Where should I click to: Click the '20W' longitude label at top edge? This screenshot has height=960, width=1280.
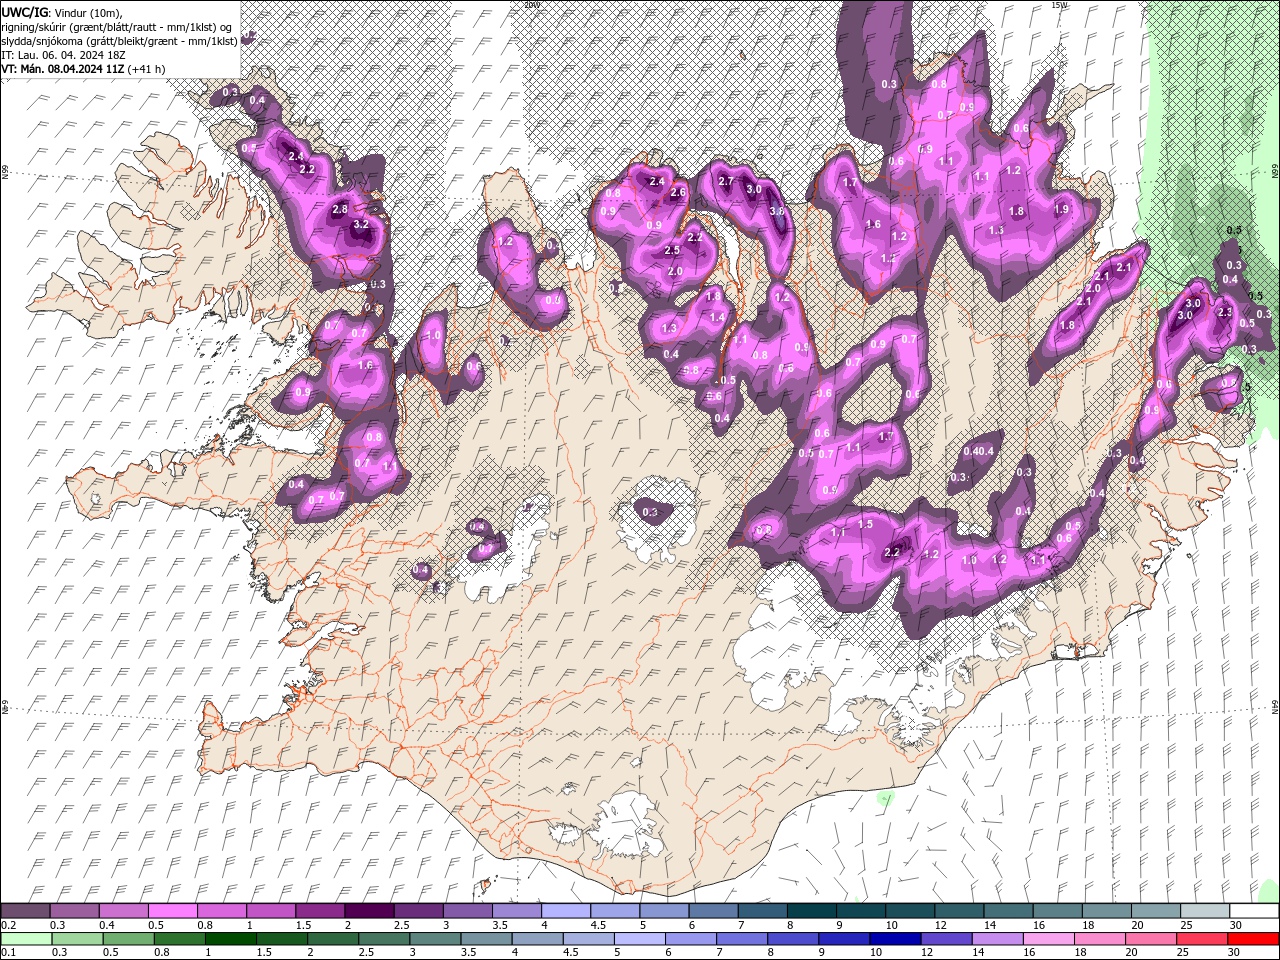pyautogui.click(x=531, y=5)
